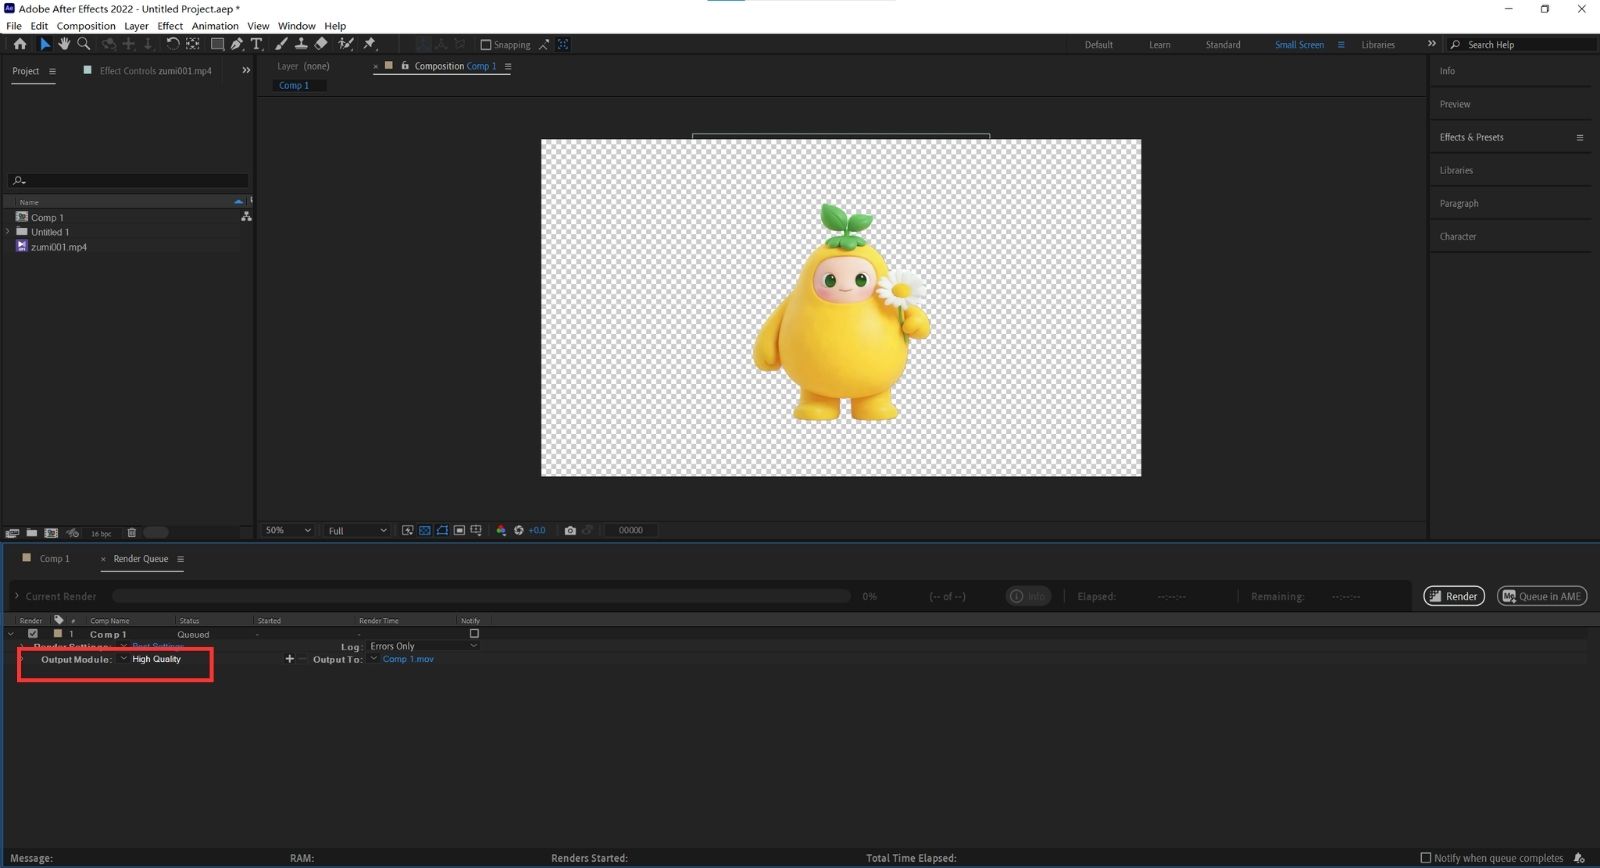
Task: Click the Render button
Action: [x=1454, y=596]
